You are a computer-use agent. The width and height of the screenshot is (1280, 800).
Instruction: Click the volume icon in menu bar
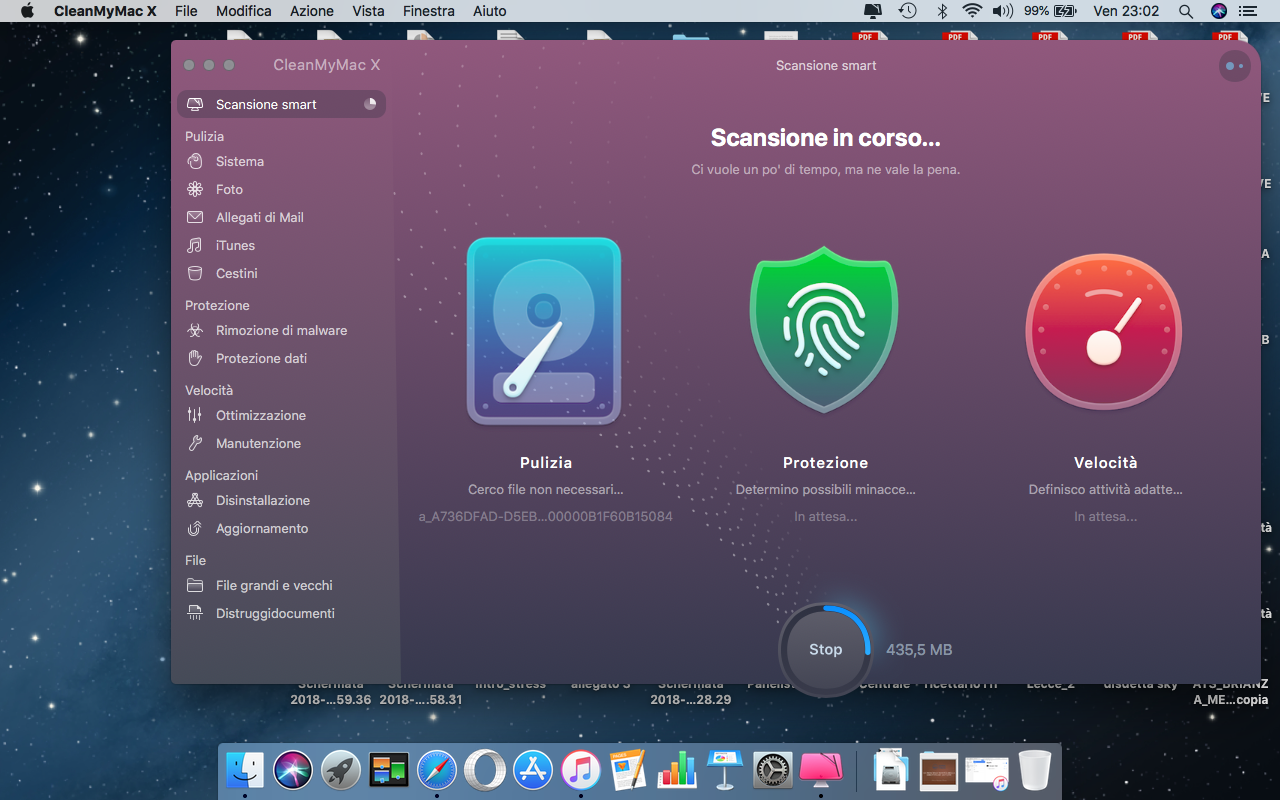pos(1002,11)
